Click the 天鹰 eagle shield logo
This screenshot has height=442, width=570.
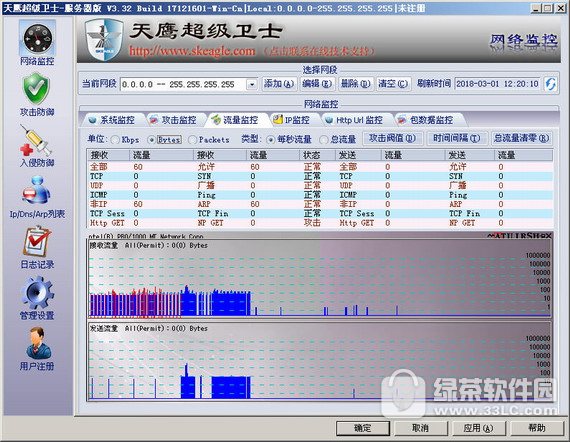click(104, 40)
